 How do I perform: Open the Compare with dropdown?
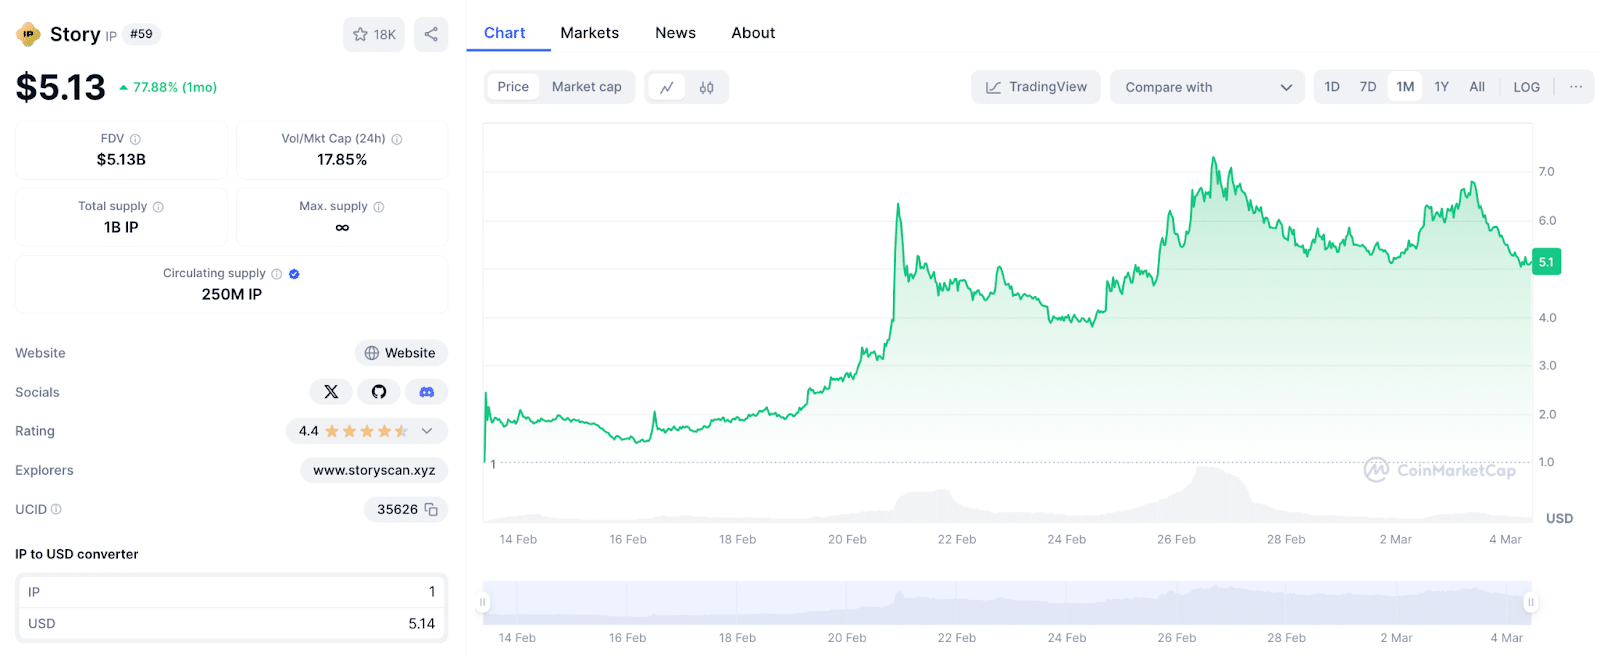[x=1207, y=87]
